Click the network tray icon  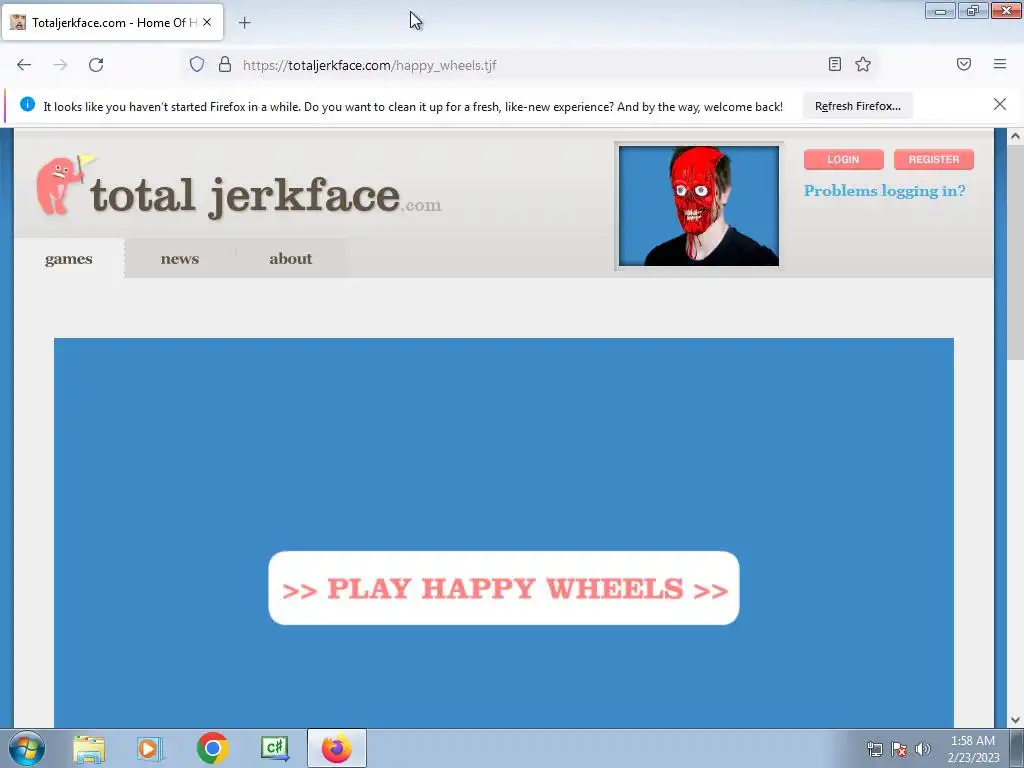[x=874, y=749]
